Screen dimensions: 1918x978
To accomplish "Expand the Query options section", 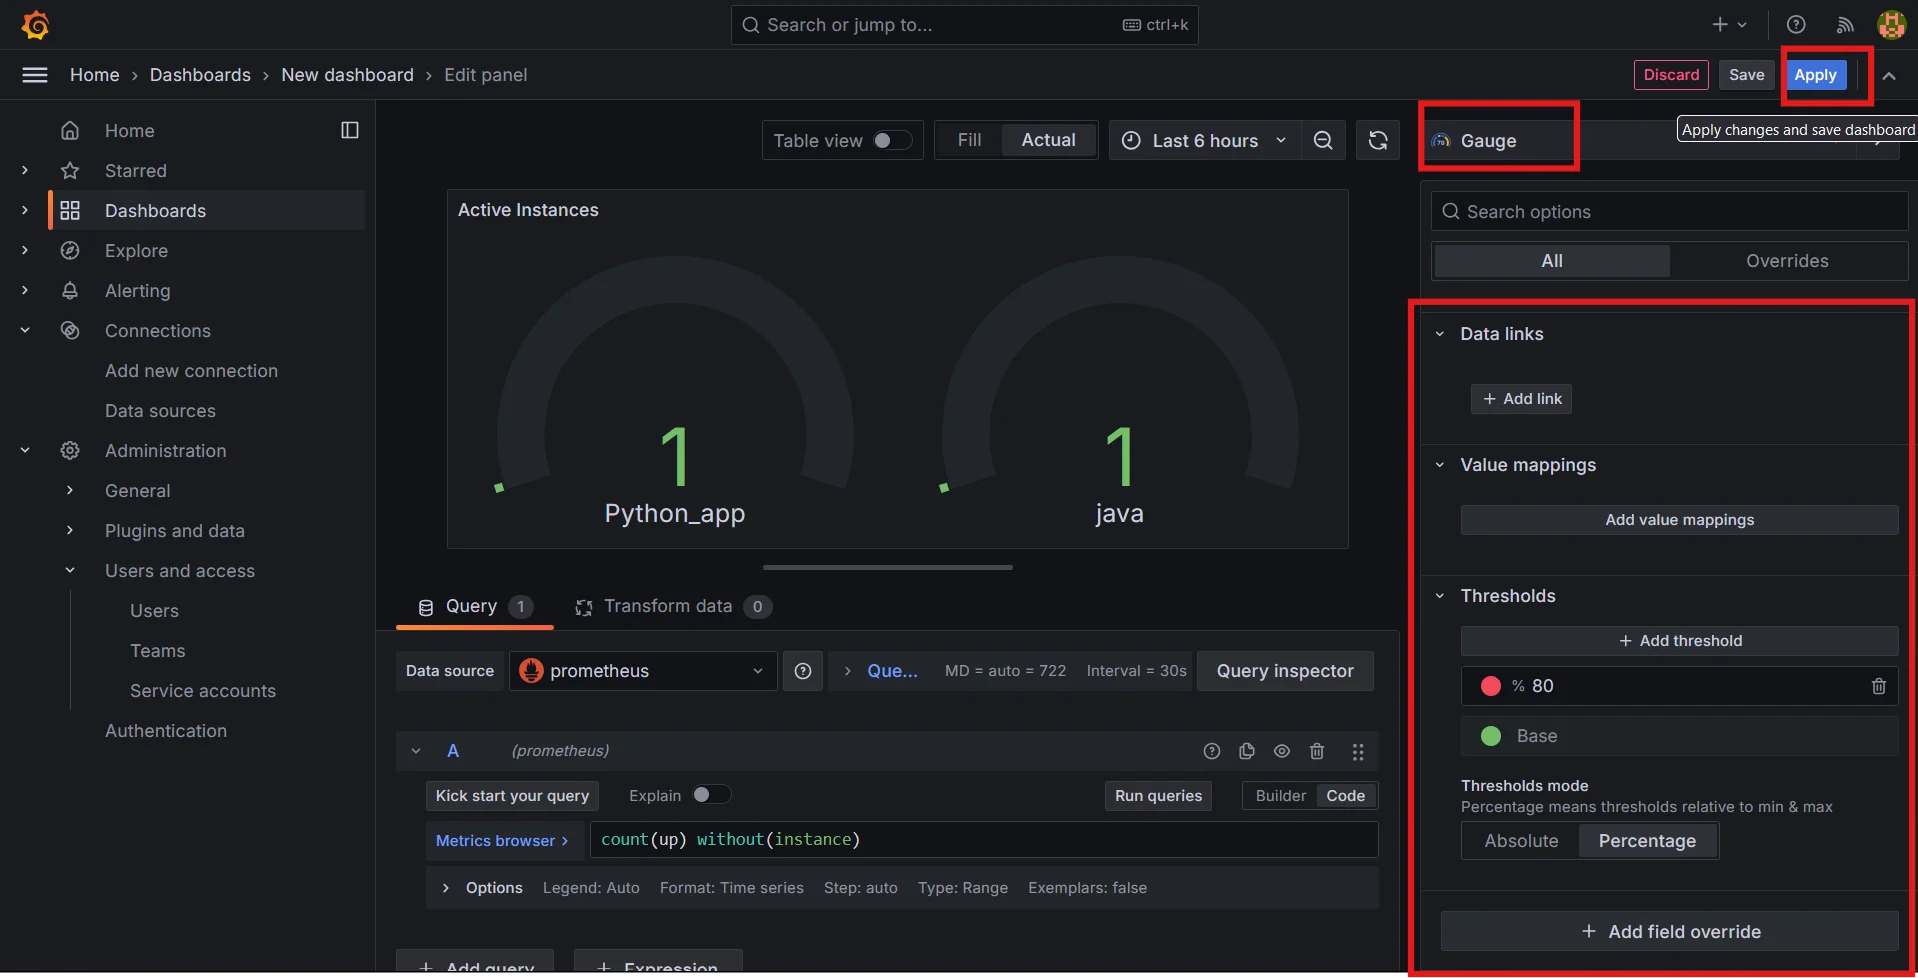I will (847, 671).
